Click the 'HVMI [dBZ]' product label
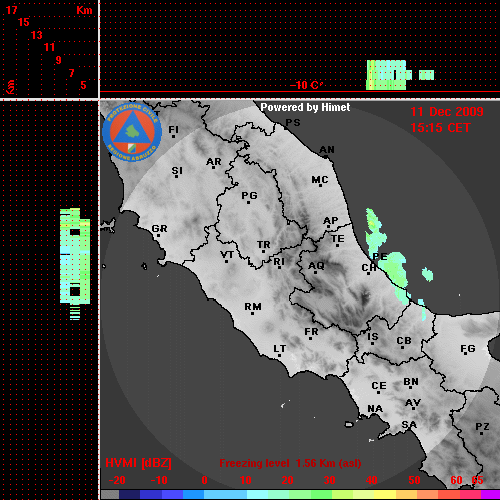 click(x=138, y=463)
